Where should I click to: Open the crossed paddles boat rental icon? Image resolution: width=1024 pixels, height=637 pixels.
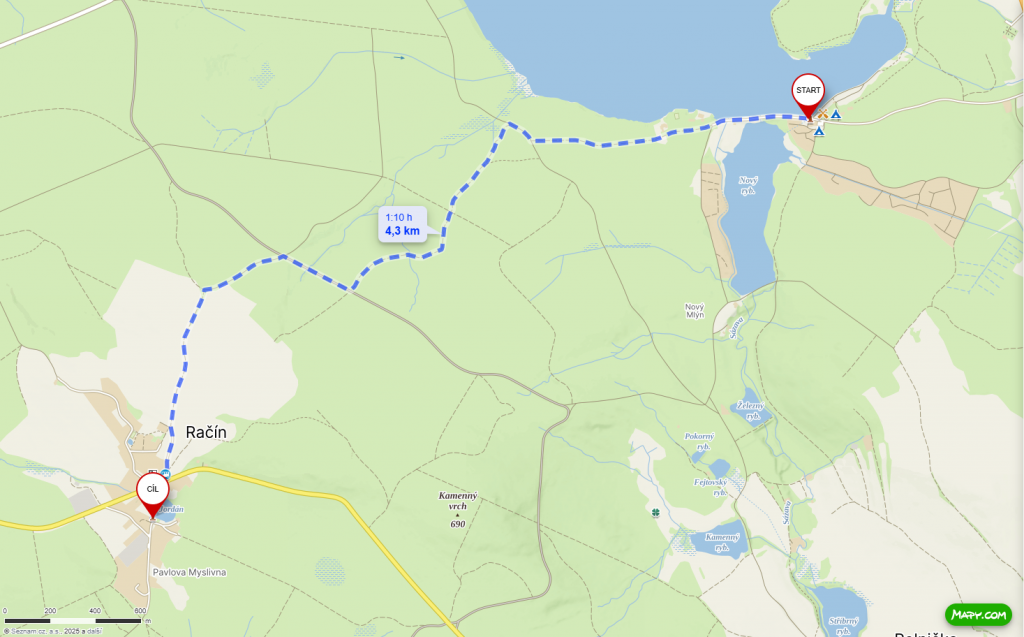823,114
